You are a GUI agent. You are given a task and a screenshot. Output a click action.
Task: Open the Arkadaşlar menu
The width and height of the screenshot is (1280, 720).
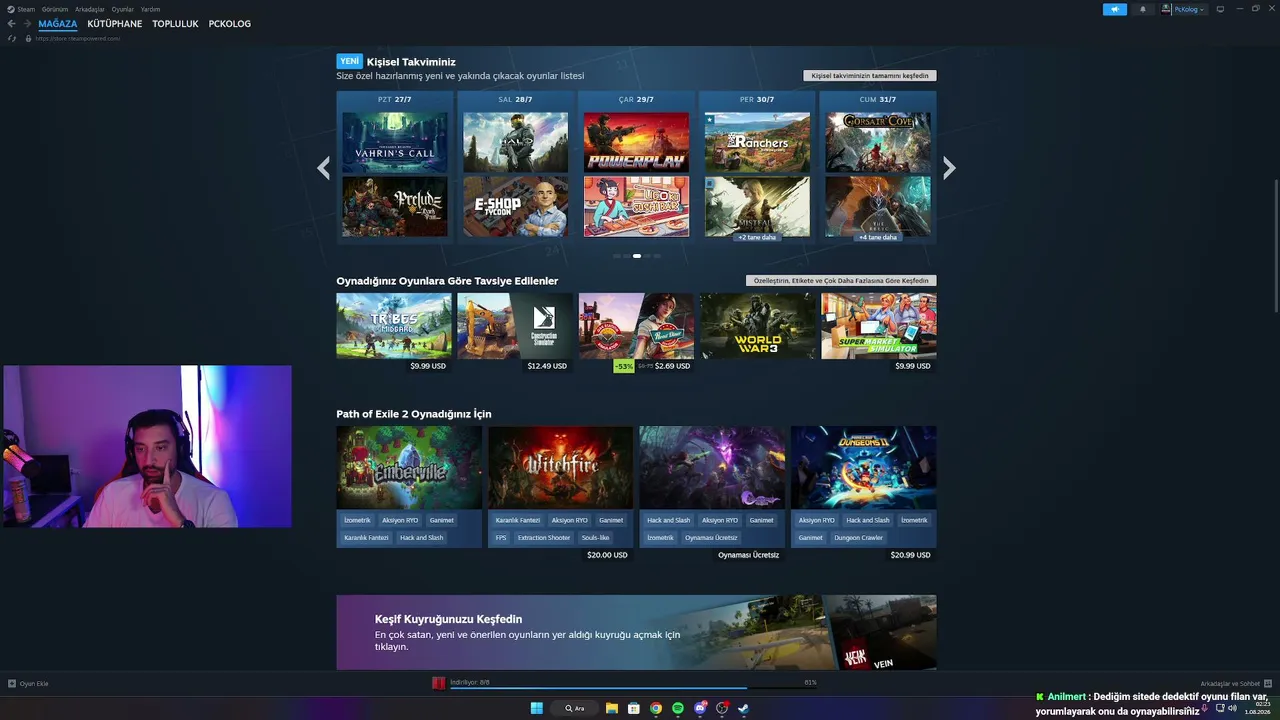pos(90,9)
